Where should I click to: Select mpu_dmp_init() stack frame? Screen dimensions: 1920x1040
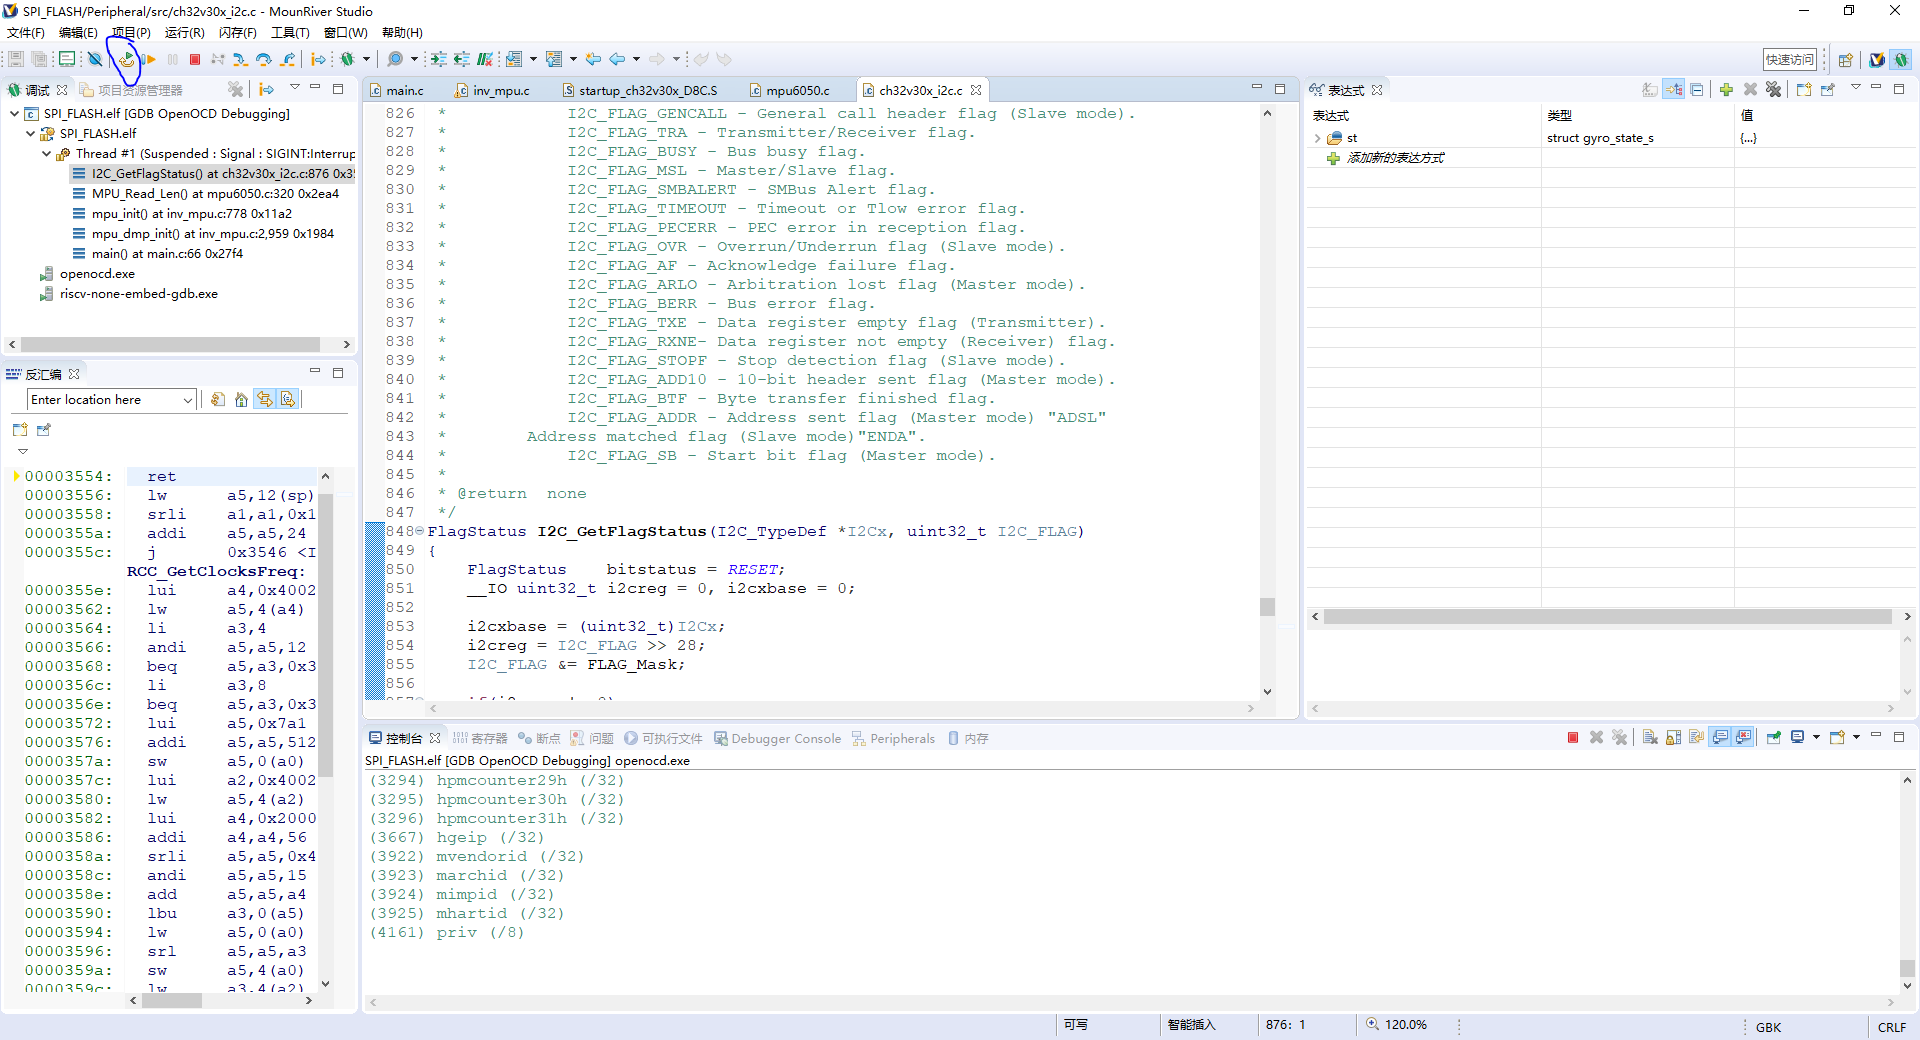(x=213, y=234)
